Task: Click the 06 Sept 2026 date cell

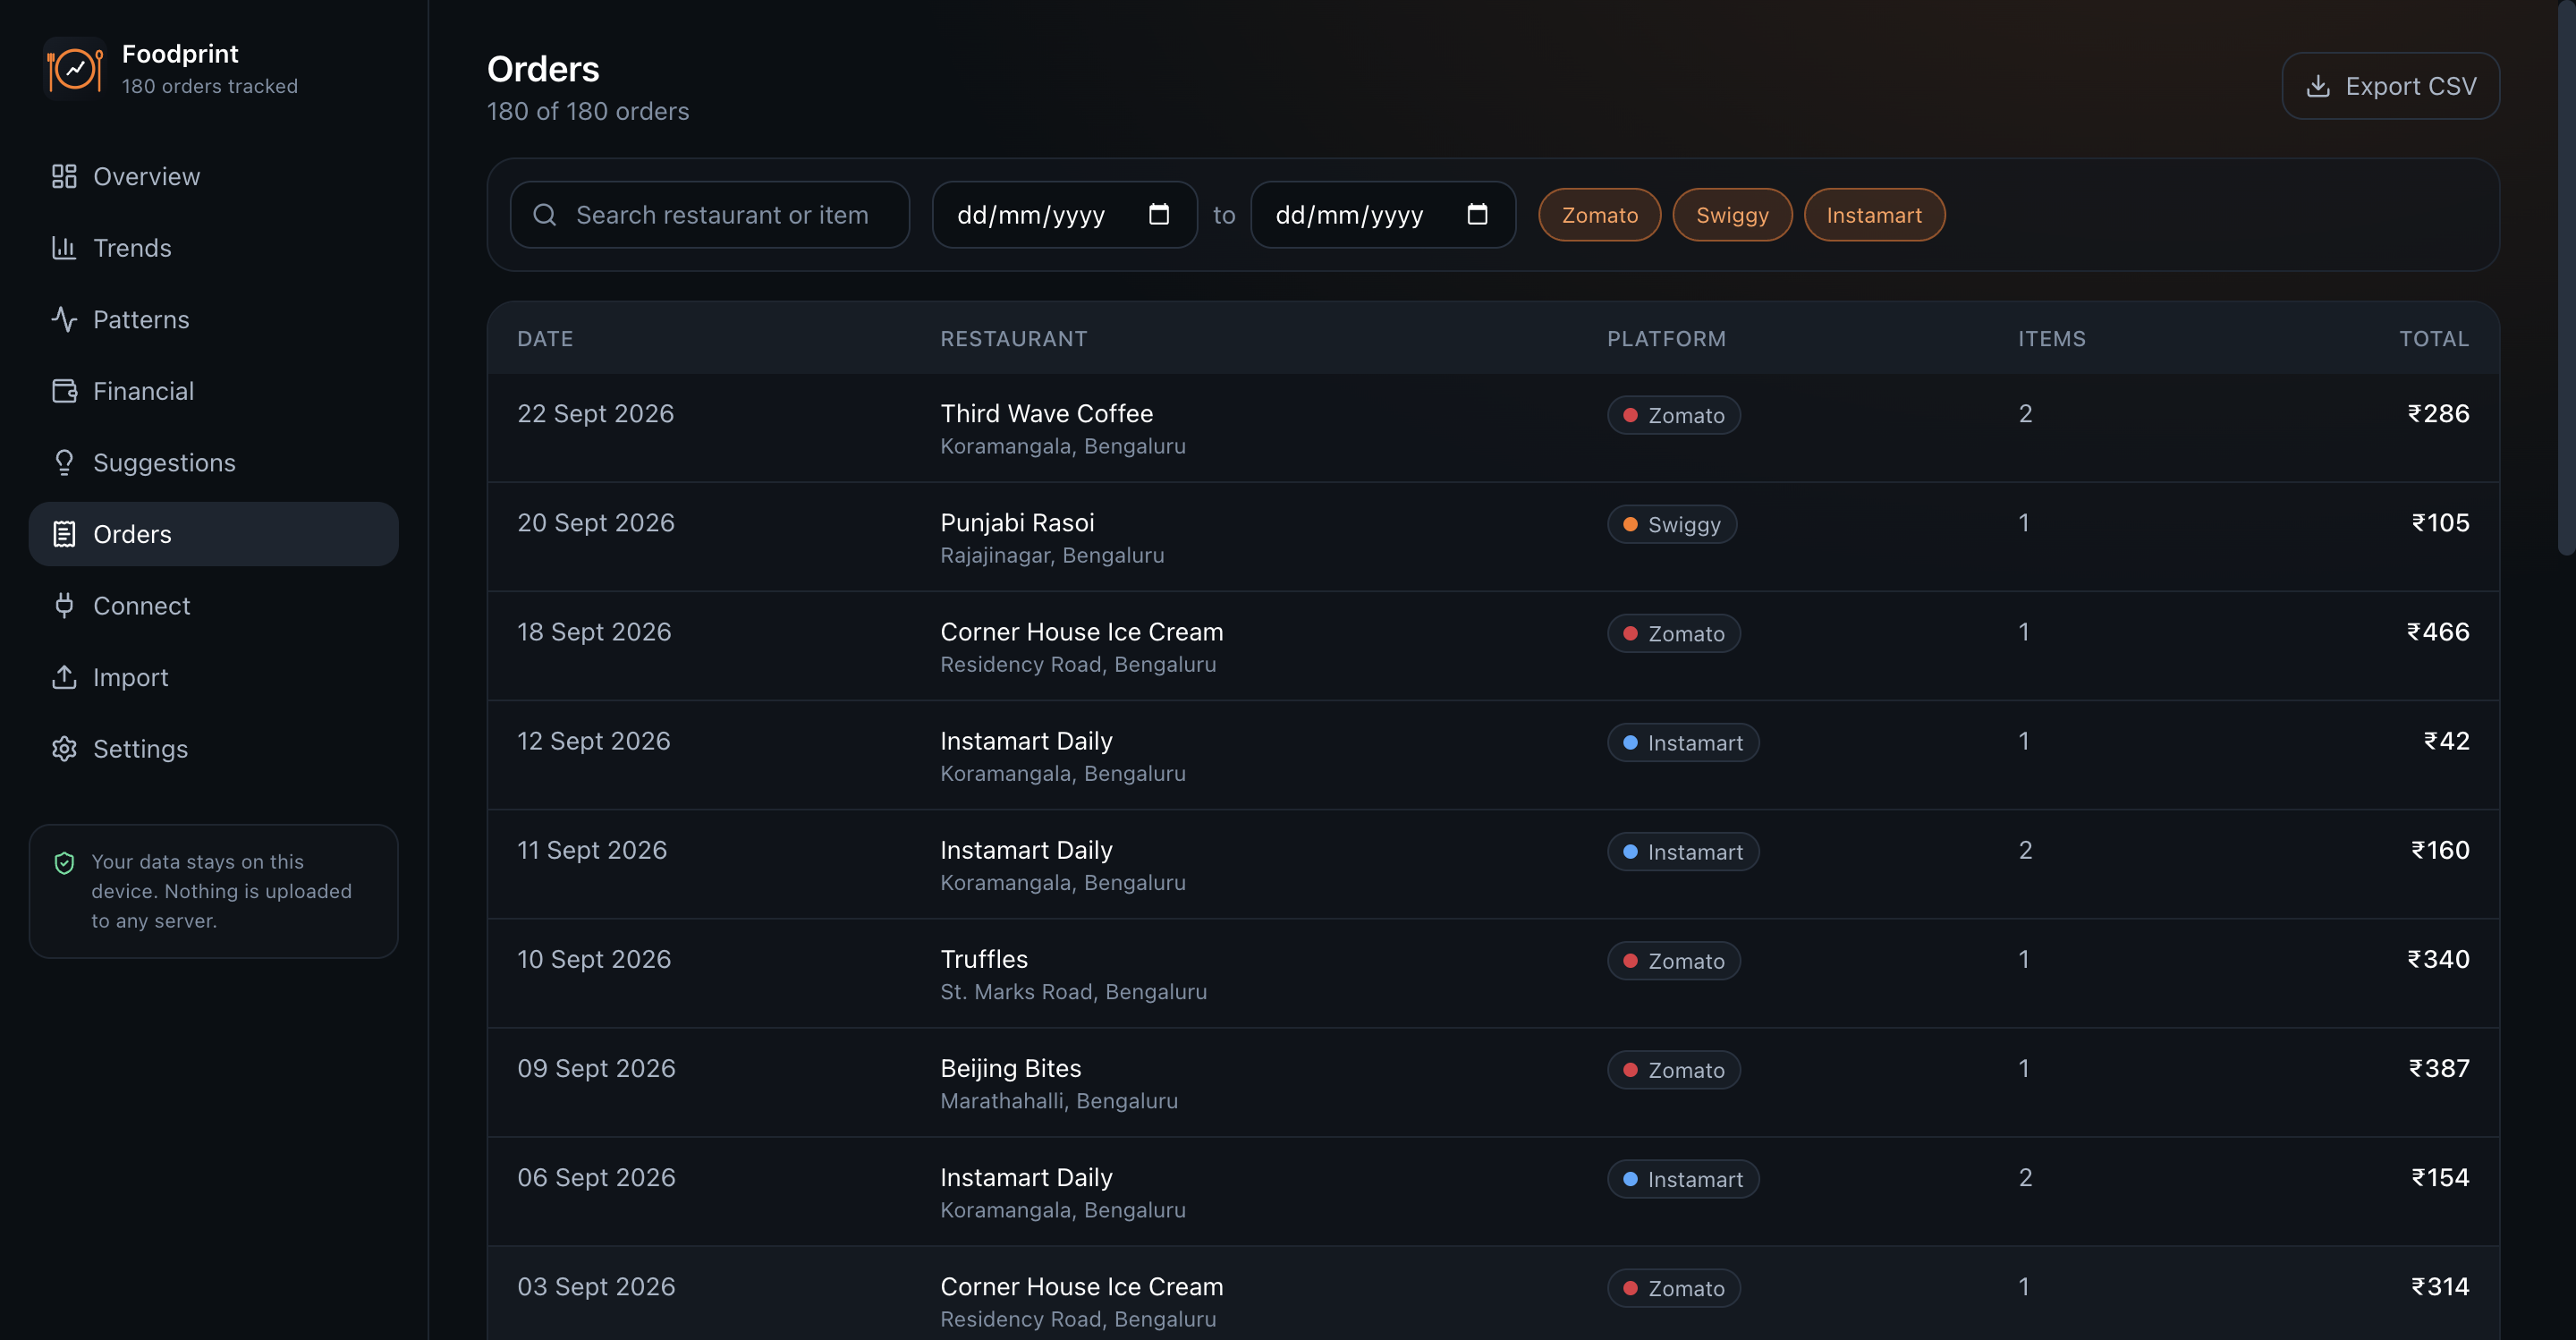Action: pos(596,1178)
